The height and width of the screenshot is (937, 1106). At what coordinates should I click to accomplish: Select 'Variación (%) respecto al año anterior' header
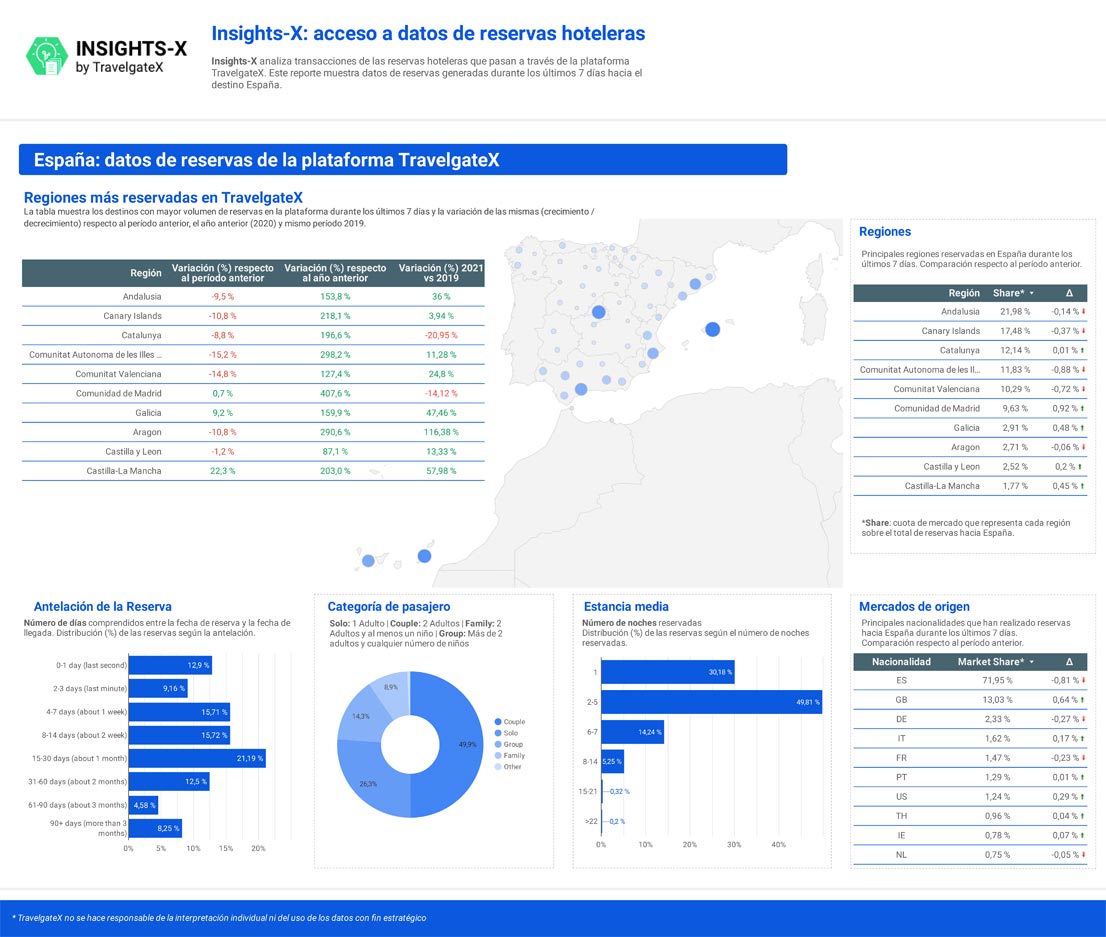335,273
